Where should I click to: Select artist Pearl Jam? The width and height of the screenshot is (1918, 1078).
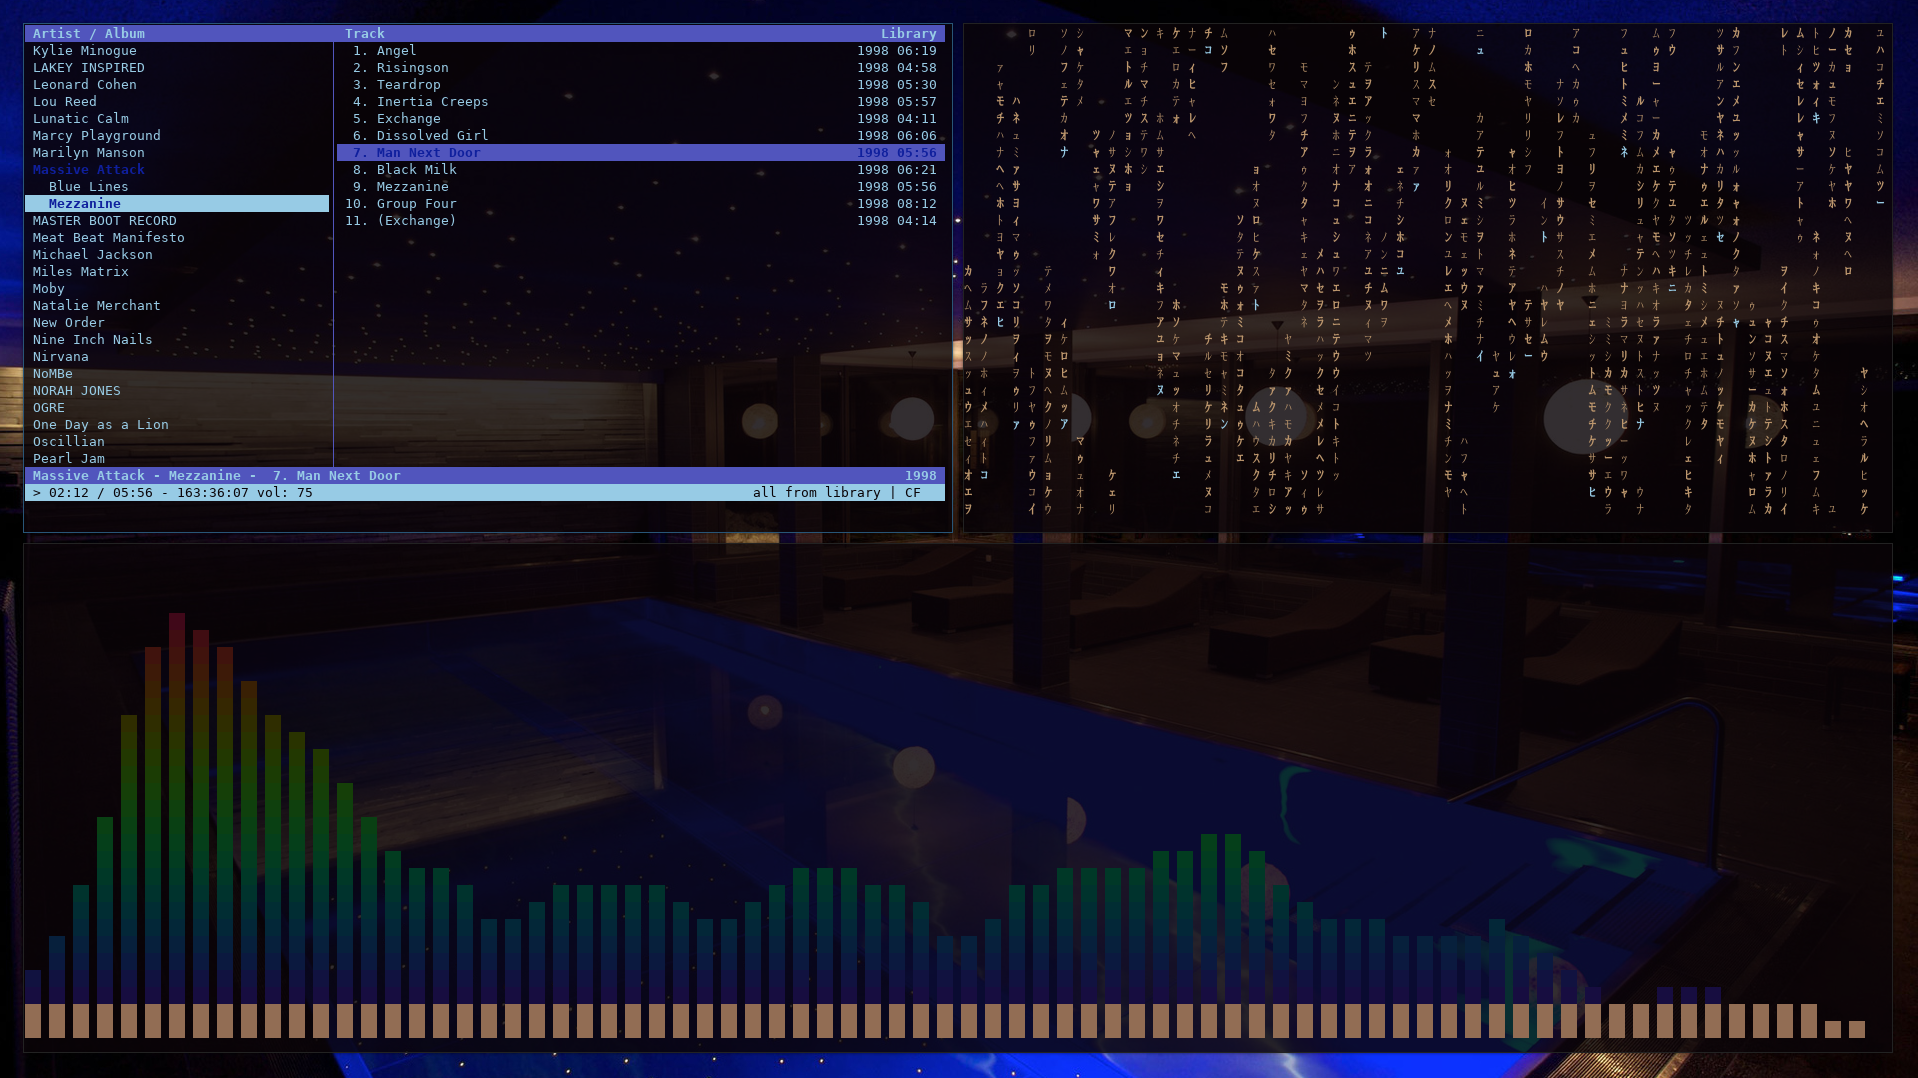pos(68,459)
